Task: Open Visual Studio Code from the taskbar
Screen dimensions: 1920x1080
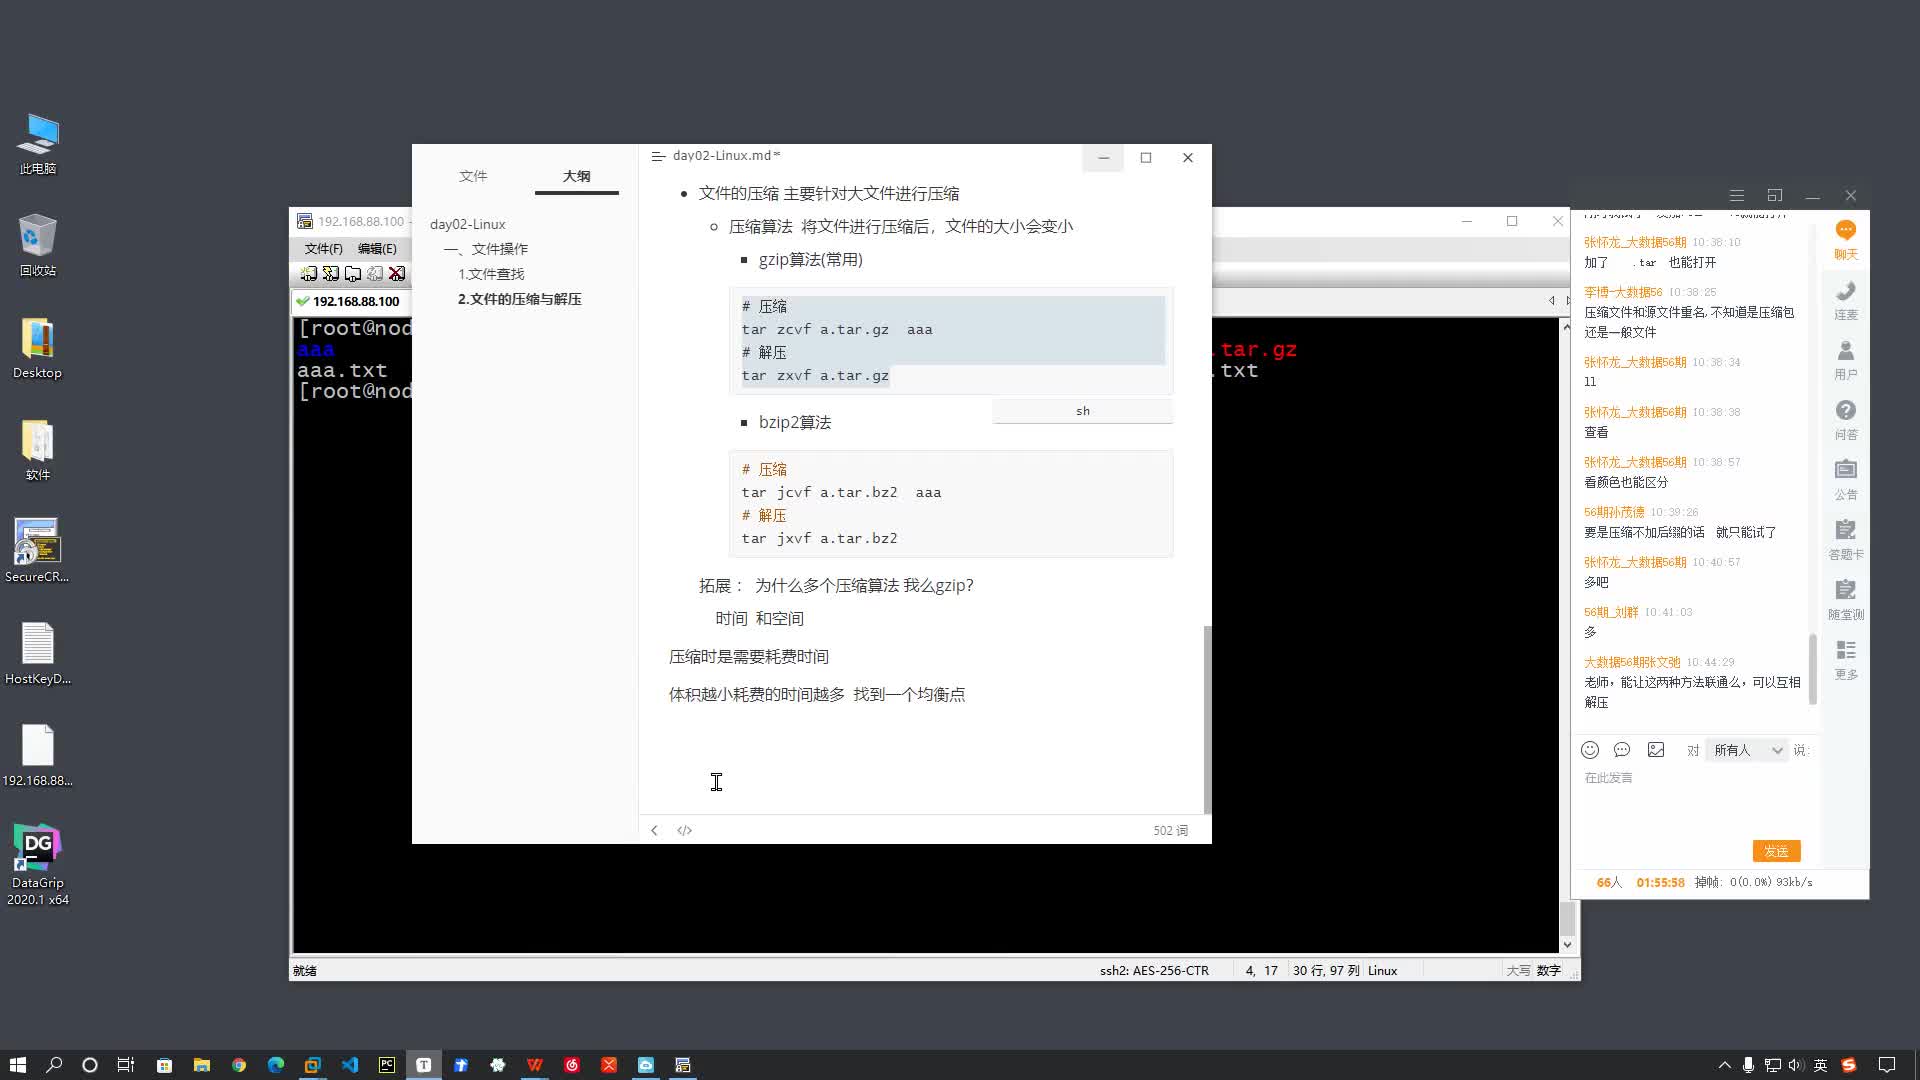Action: pos(350,1065)
